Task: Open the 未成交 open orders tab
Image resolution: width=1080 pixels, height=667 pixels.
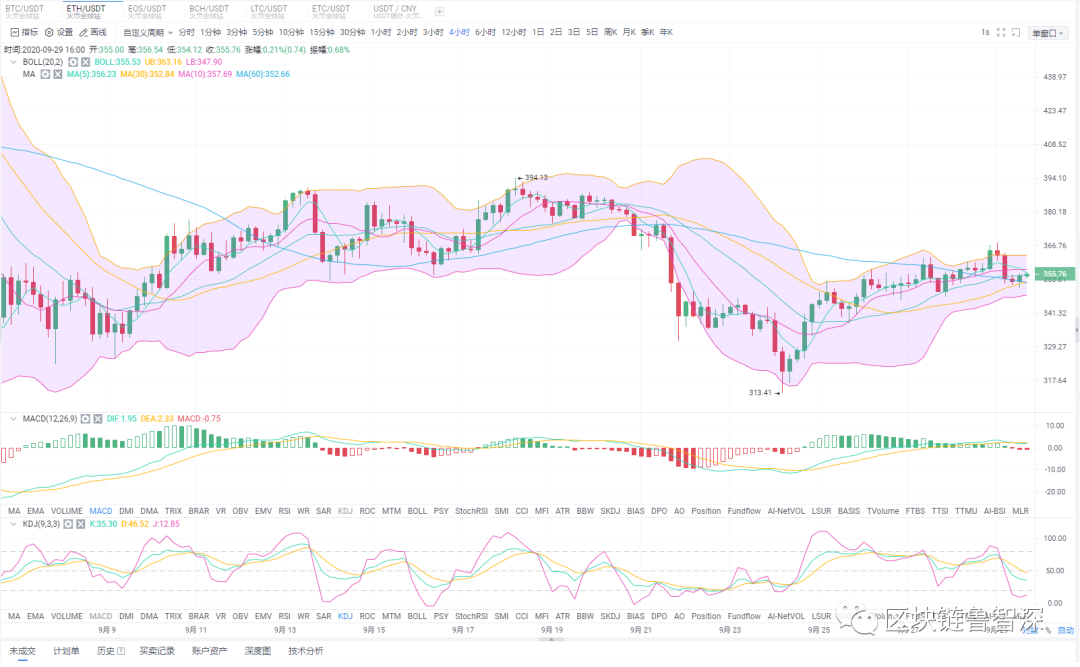Action: 23,651
